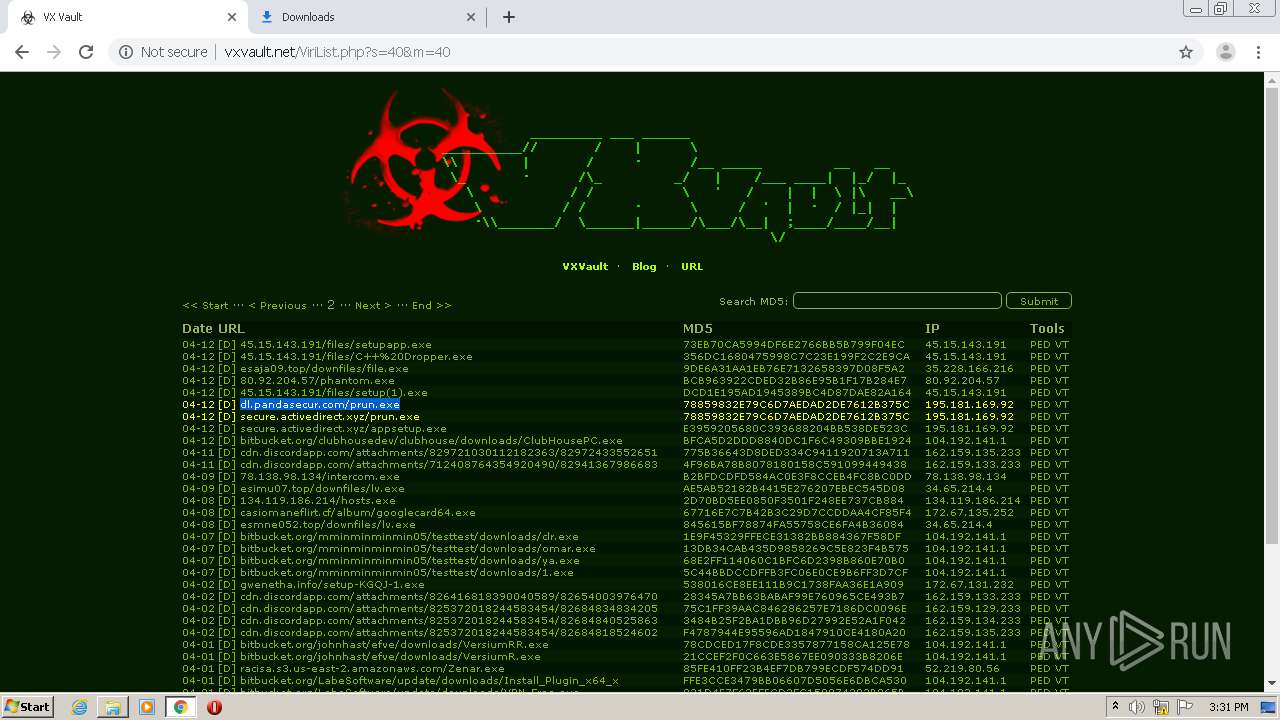Open 78.138.98.134/intercom.exe entry
This screenshot has height=720, width=1280.
click(x=319, y=477)
